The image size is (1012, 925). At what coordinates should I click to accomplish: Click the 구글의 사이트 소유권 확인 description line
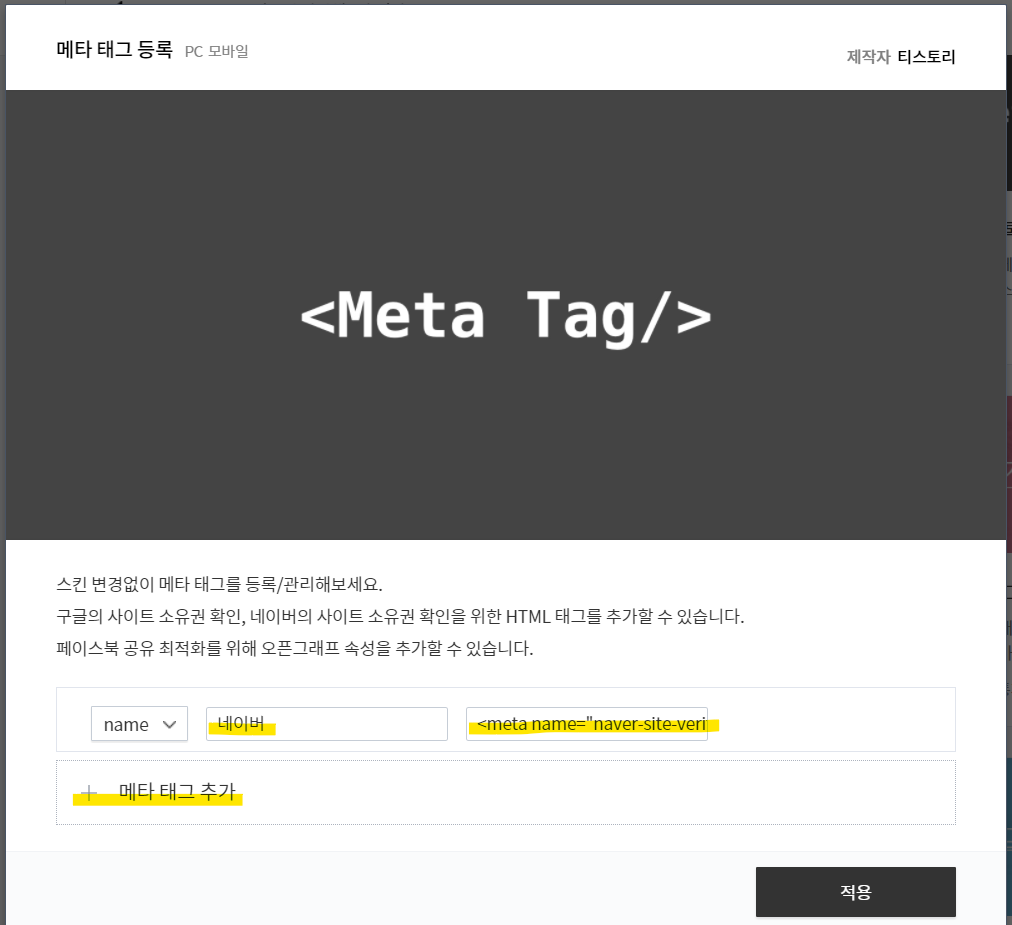coord(400,616)
